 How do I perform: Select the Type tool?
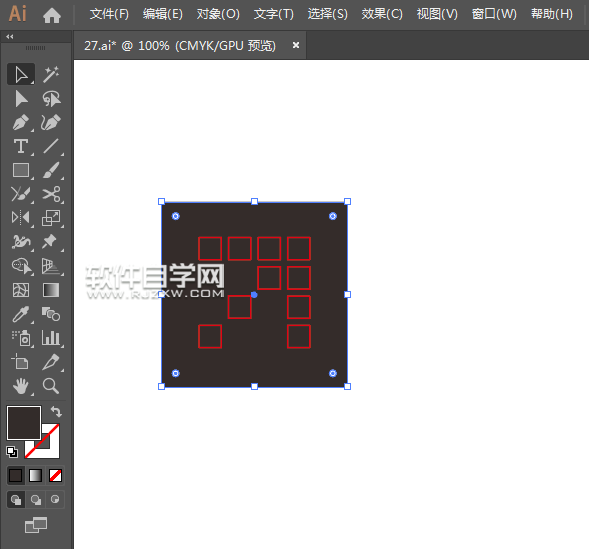[21, 146]
